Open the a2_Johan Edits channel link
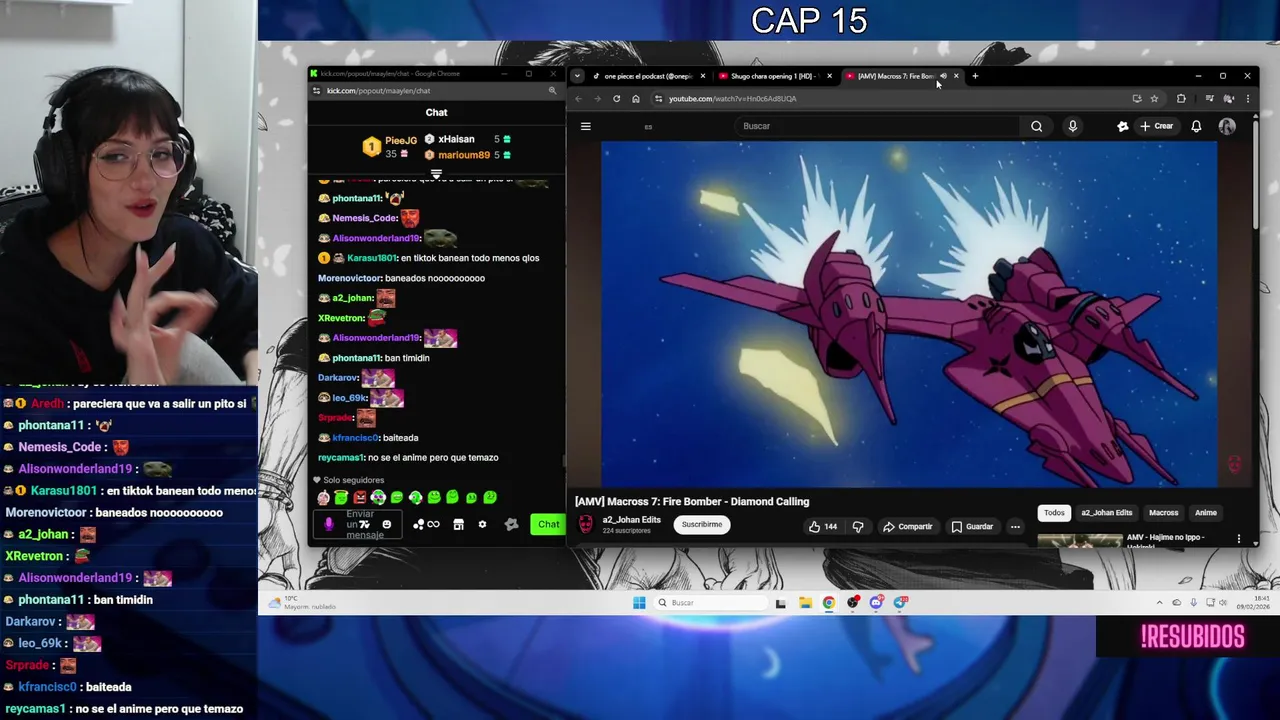The height and width of the screenshot is (720, 1280). (x=631, y=520)
